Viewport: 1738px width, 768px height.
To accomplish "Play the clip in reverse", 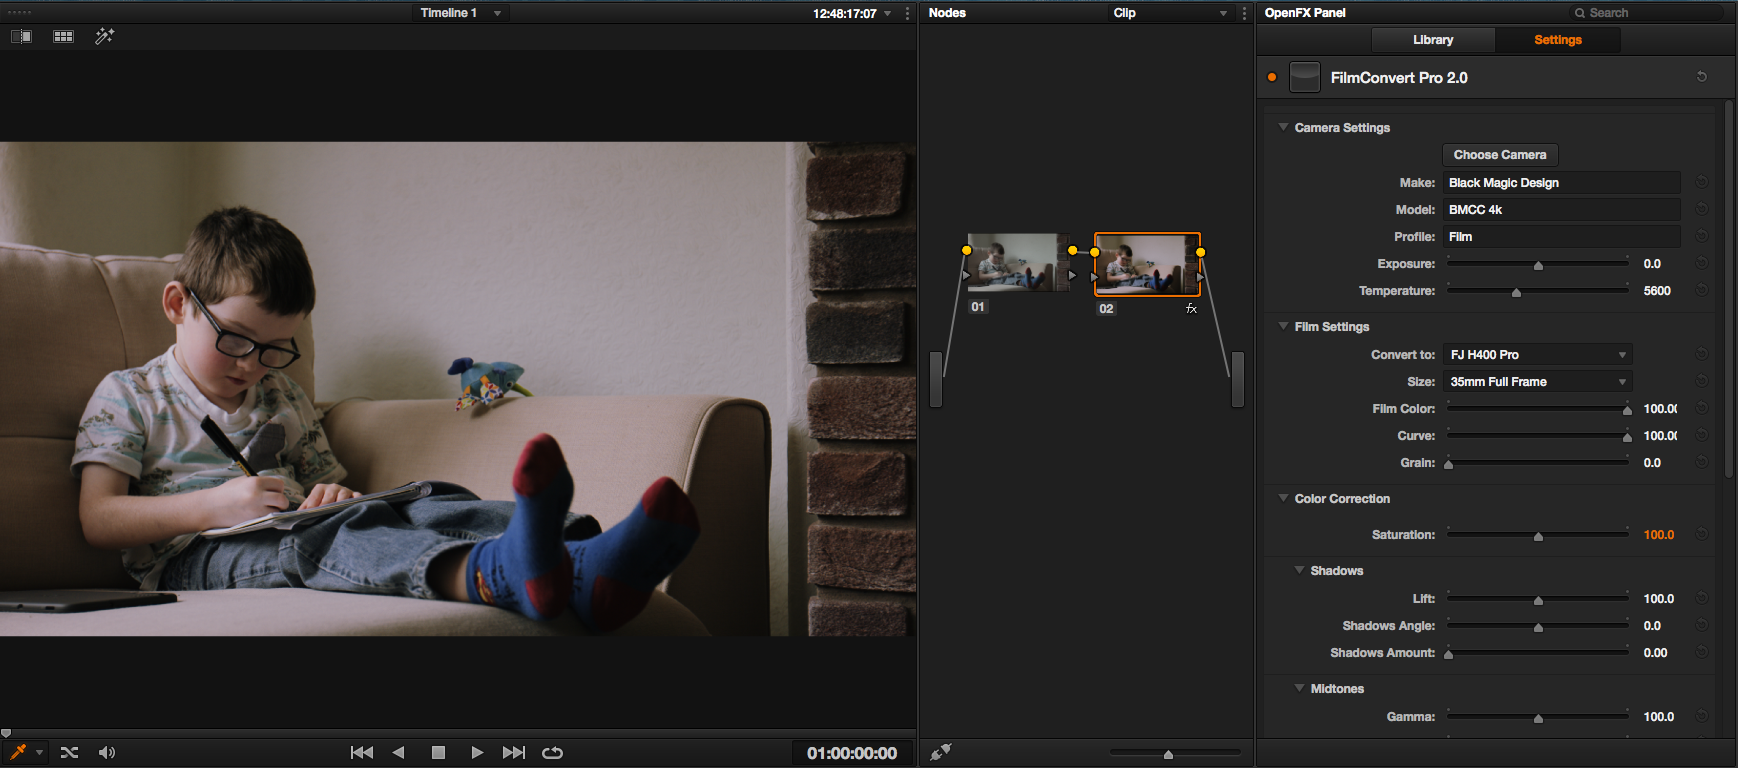I will 399,752.
